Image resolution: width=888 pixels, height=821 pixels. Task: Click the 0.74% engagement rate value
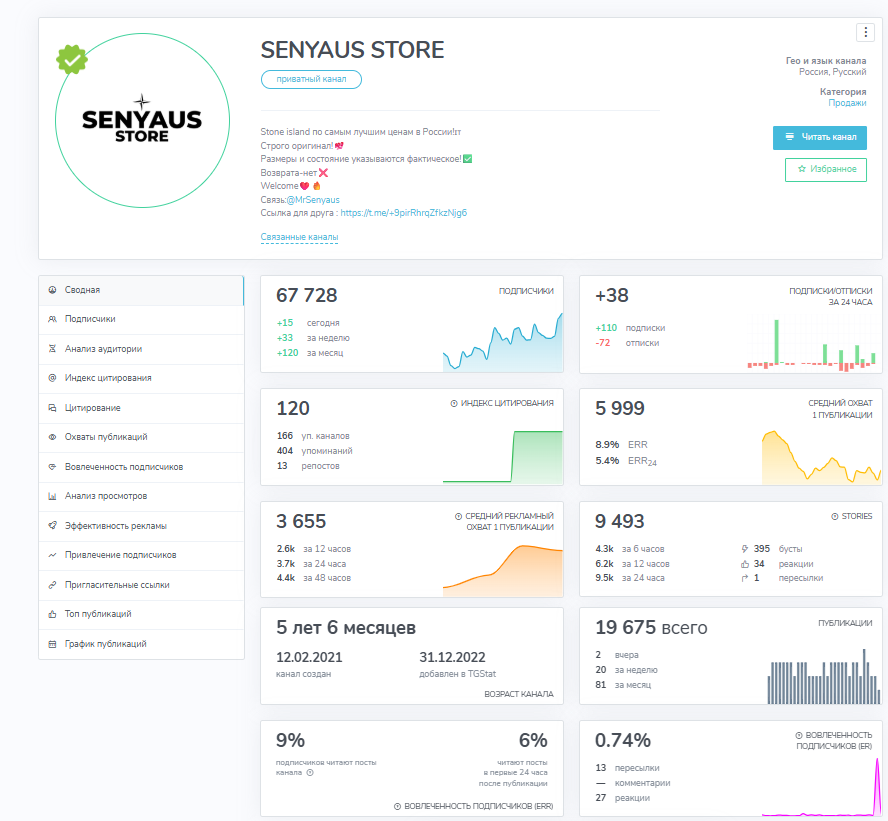point(623,741)
